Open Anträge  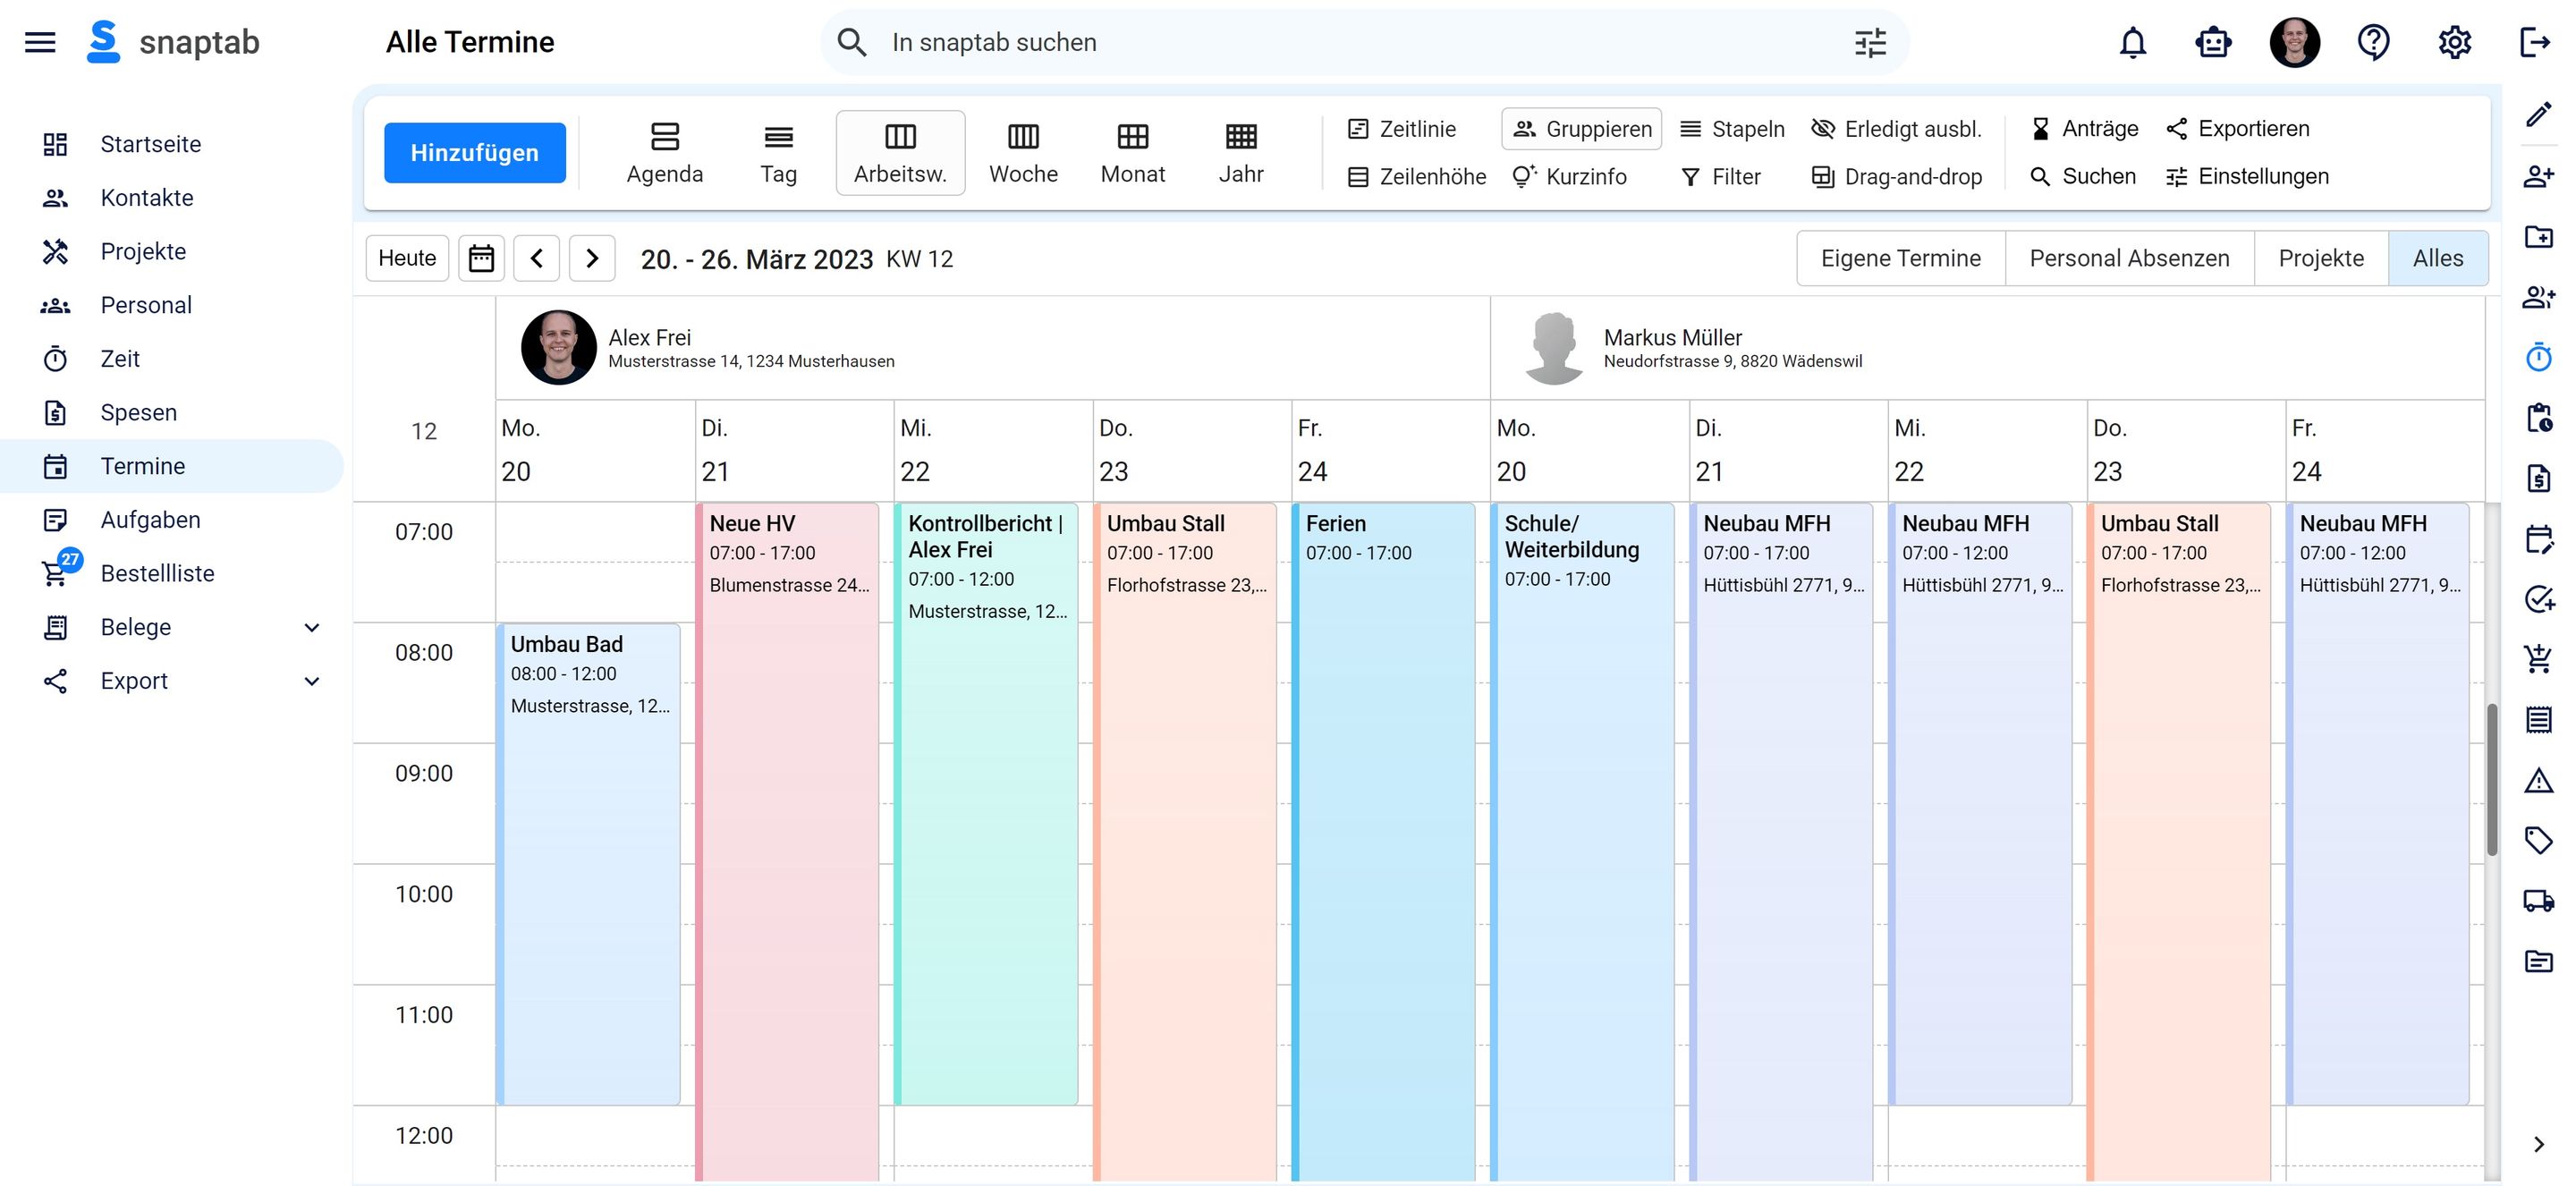pos(2084,129)
